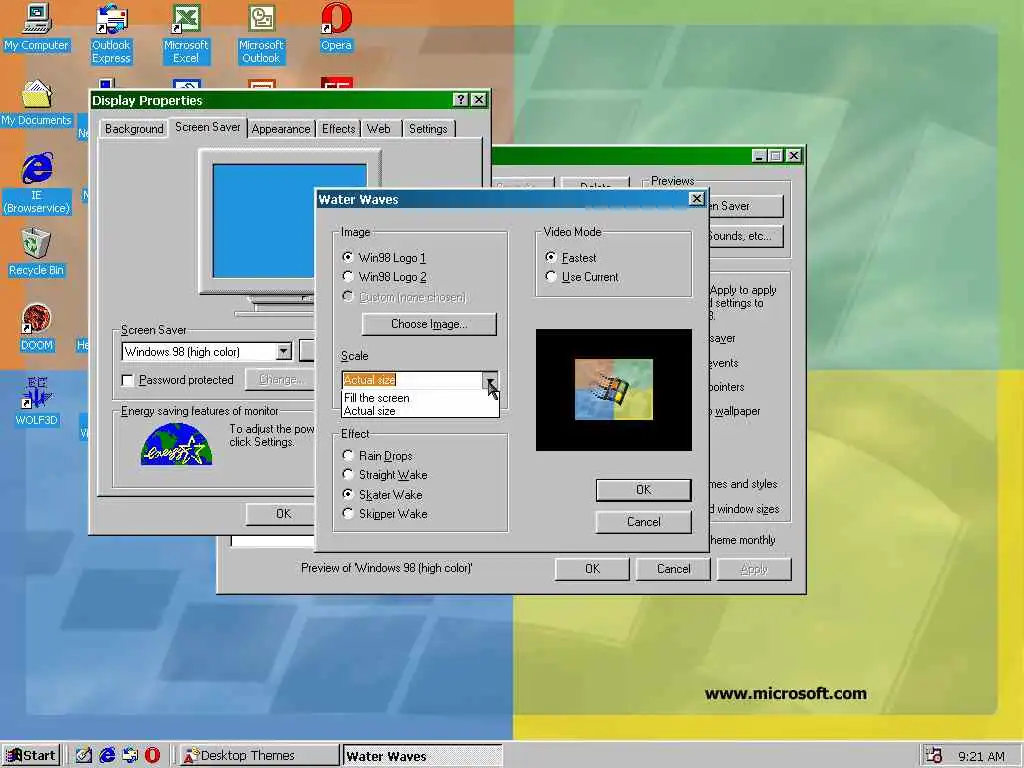
Task: Choose Use Current video mode
Action: click(x=582, y=277)
